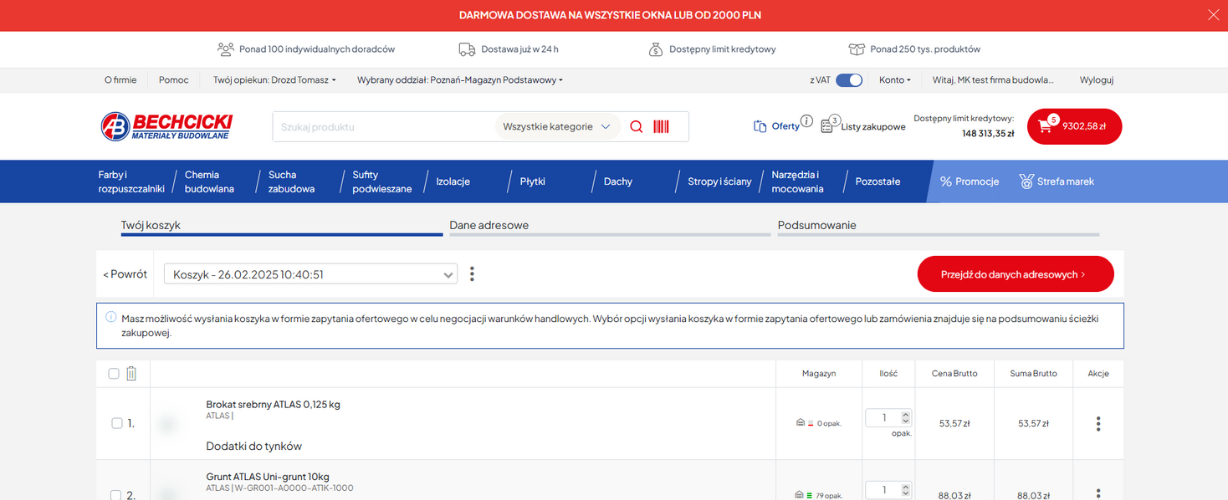Open Sucha zabudowa category
Screen dimensions: 1228x500
[291, 181]
